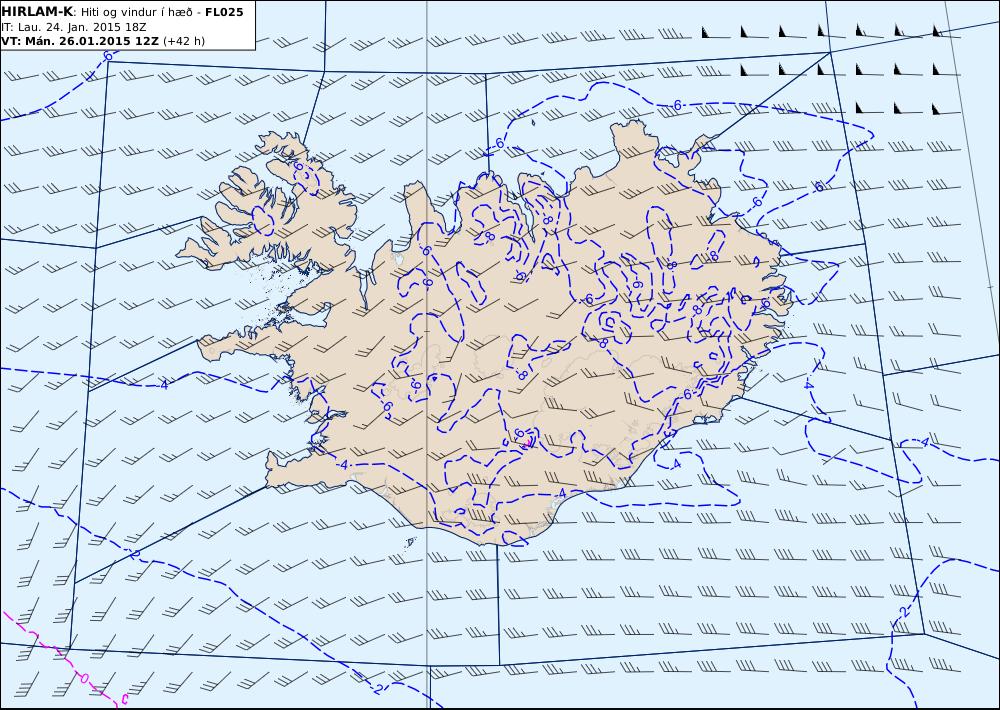Click the magenta 0 isotherm label
Viewport: 1000px width, 710px height.
pyautogui.click(x=84, y=677)
